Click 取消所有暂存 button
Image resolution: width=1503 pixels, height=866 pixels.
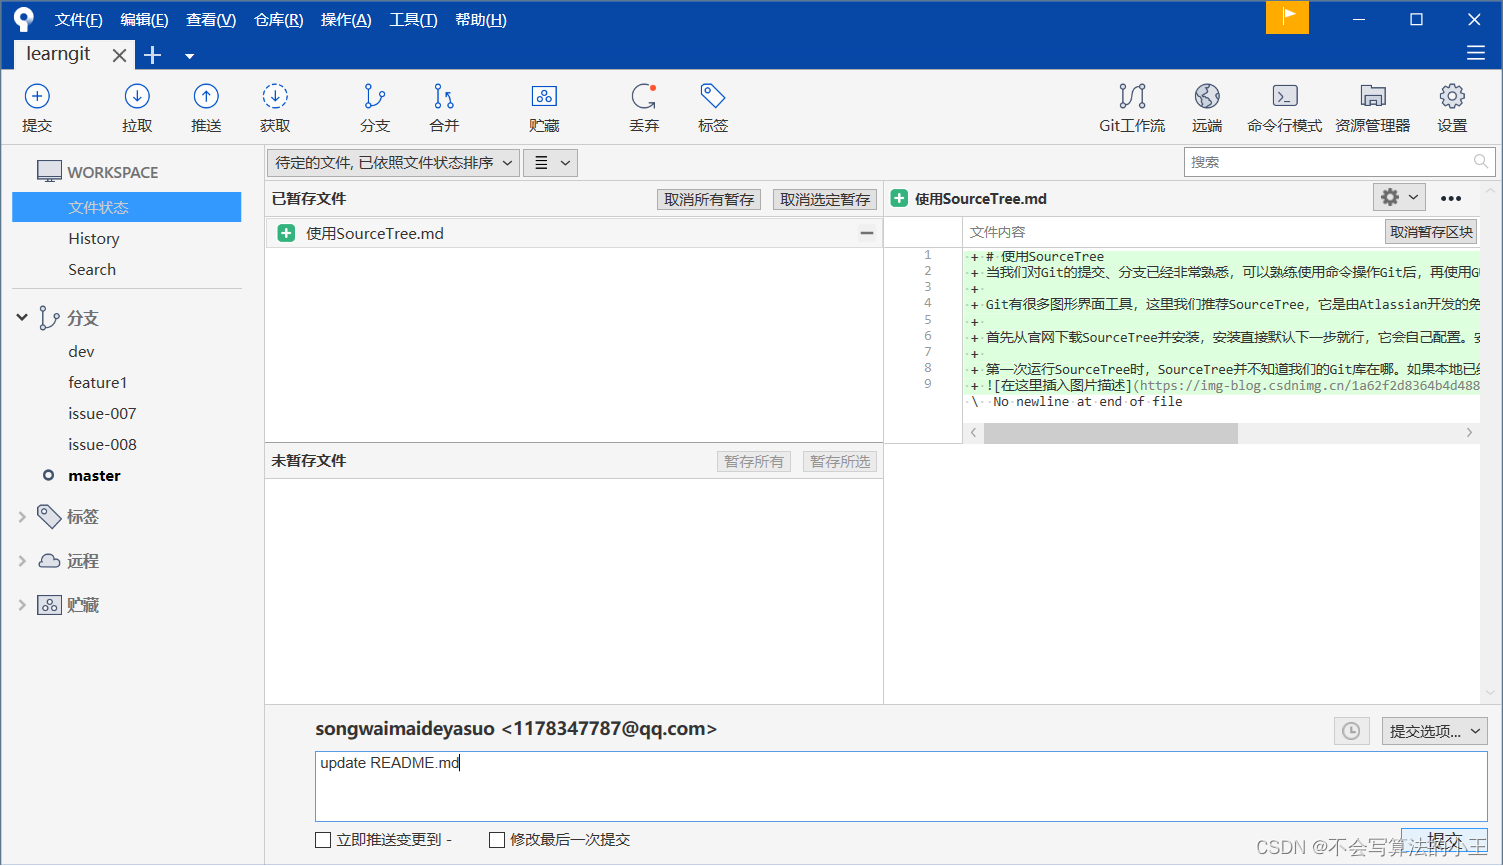tap(709, 200)
